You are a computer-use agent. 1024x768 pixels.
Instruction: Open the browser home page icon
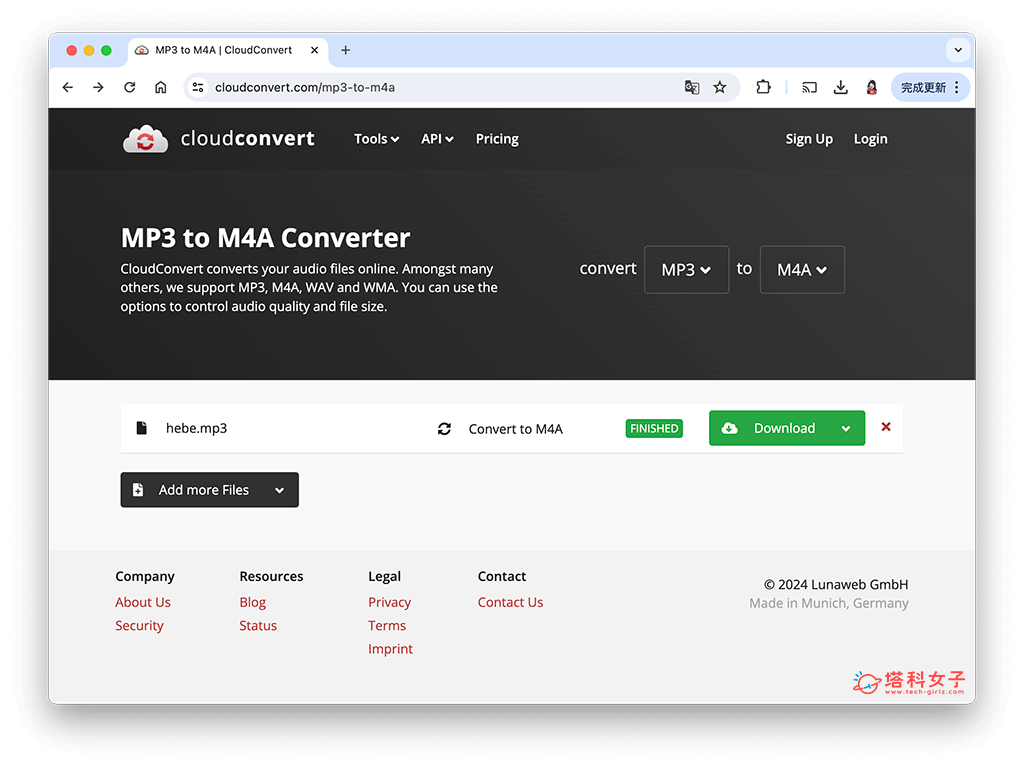(x=161, y=88)
